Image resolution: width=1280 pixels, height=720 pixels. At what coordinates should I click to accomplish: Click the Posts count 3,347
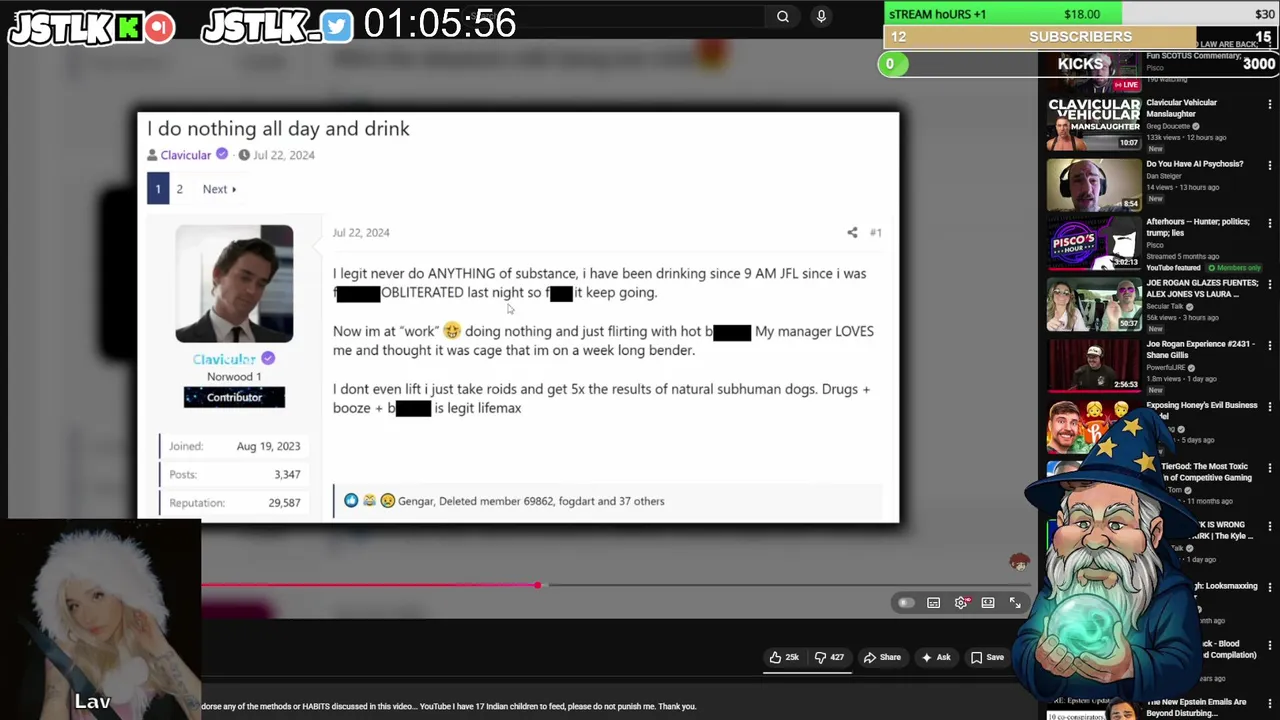(x=287, y=475)
